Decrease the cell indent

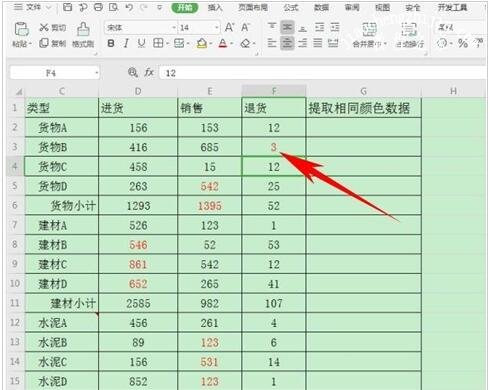point(319,27)
